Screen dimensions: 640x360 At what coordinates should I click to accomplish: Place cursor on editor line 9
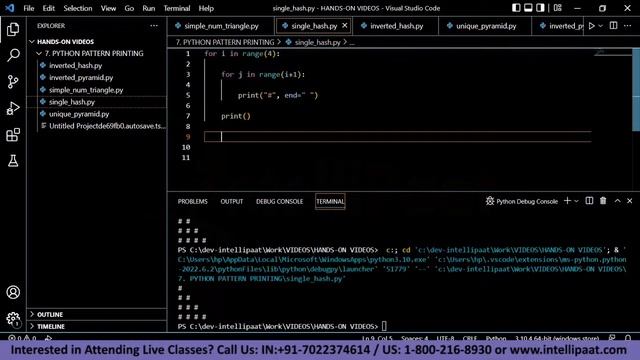(x=398, y=137)
